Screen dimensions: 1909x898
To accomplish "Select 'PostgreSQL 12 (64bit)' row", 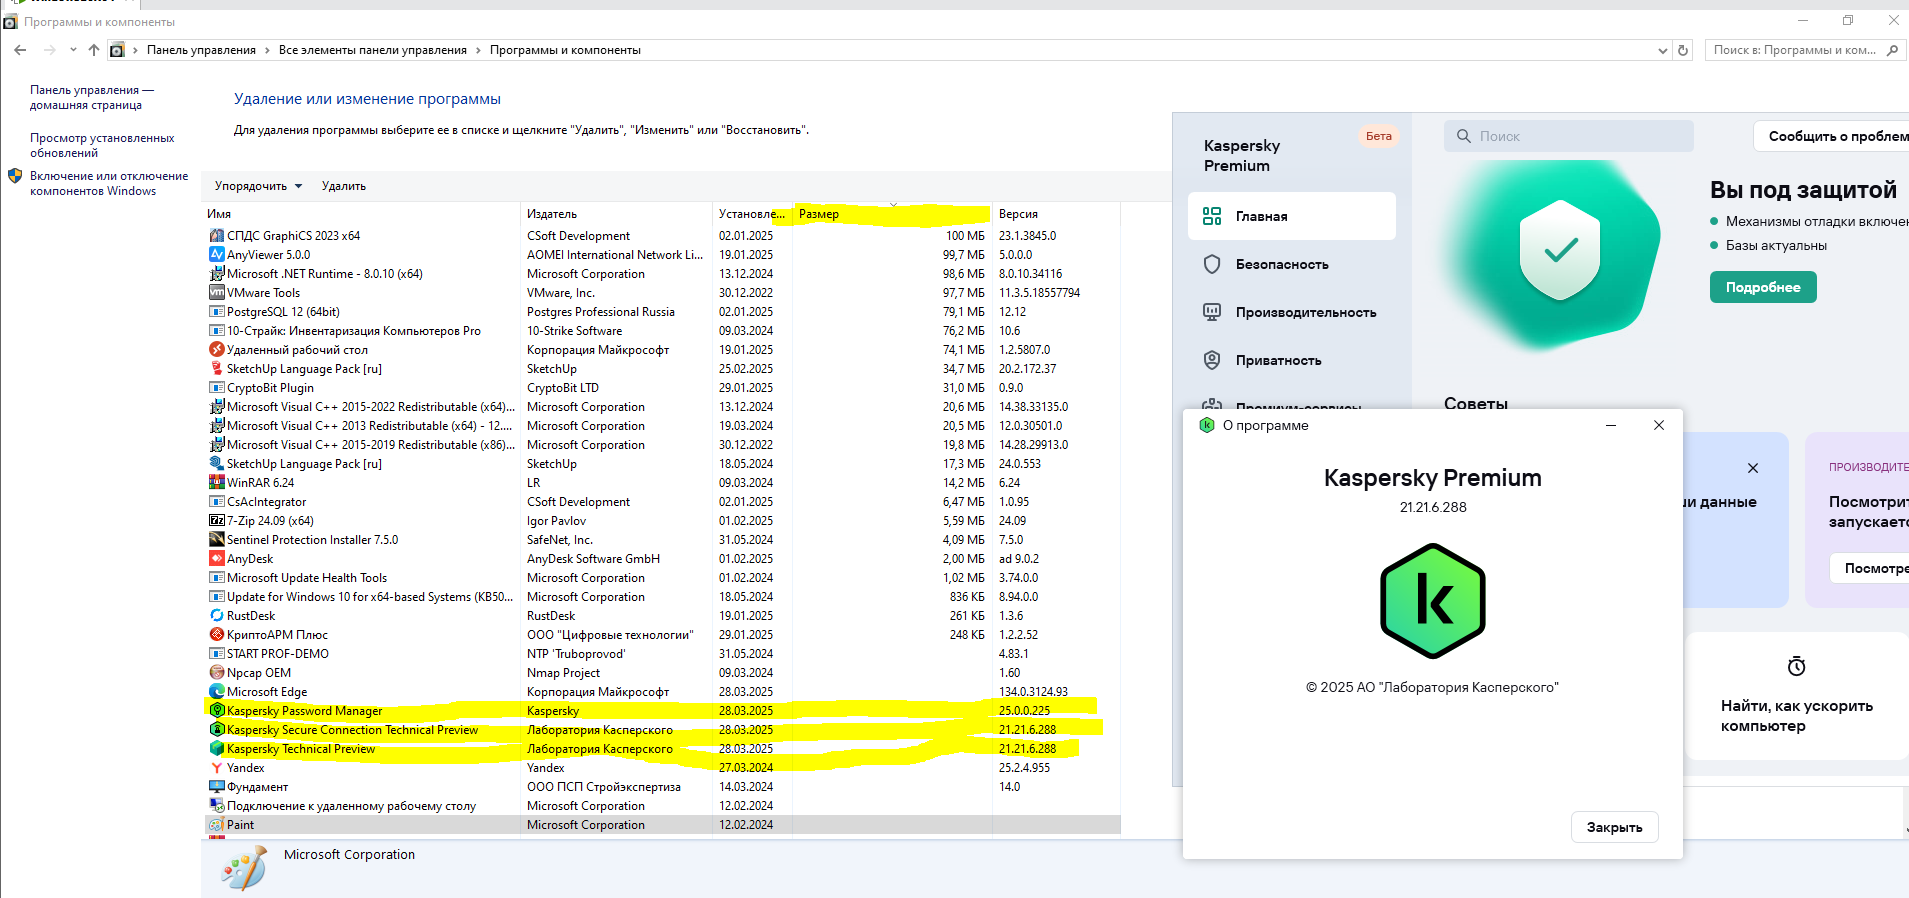I will 662,312.
